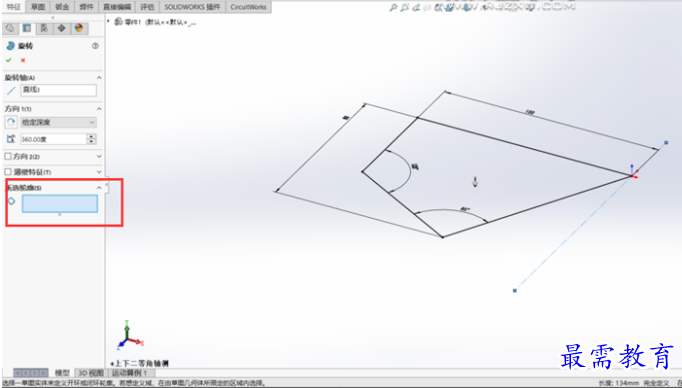The width and height of the screenshot is (682, 388).
Task: Click the 80° angle dimension in sketch
Action: click(465, 210)
